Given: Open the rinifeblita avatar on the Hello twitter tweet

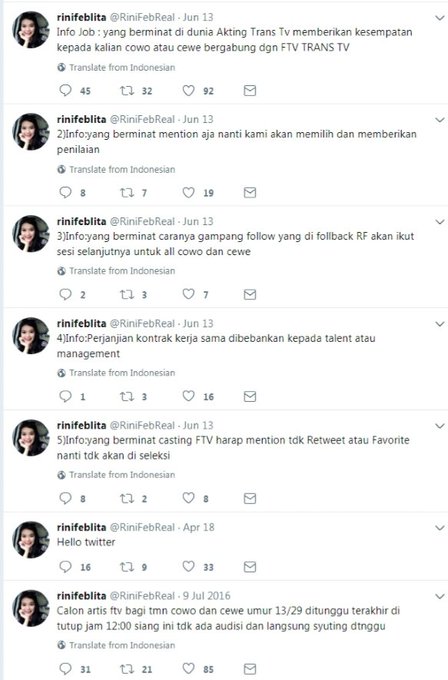Looking at the screenshot, I should [30, 540].
